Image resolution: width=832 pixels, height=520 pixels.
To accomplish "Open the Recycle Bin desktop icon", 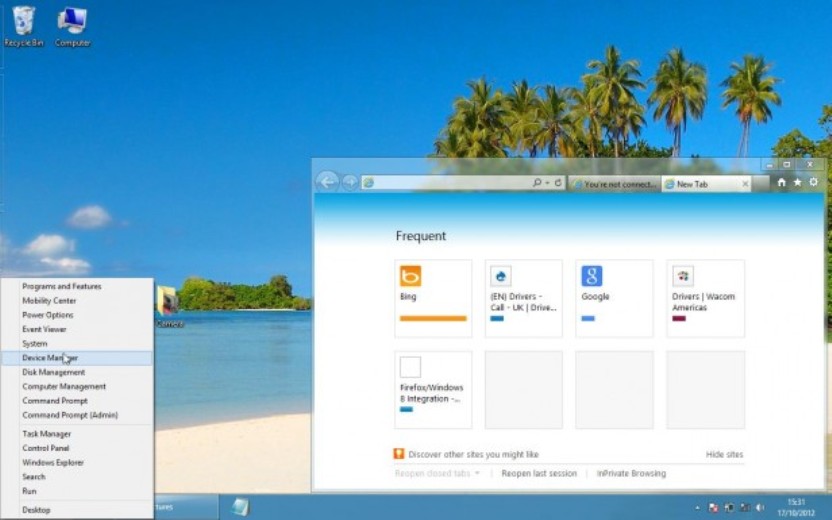I will pos(23,27).
